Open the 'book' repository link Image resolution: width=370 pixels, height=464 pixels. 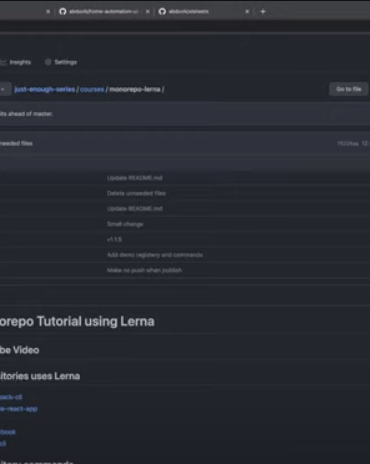tap(8, 432)
